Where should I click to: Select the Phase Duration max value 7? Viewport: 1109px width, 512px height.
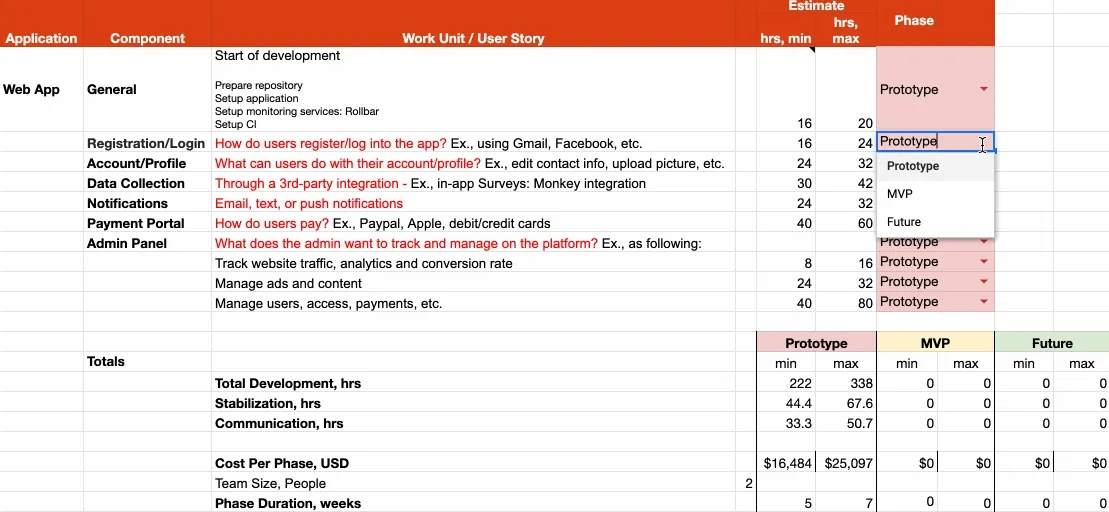846,504
